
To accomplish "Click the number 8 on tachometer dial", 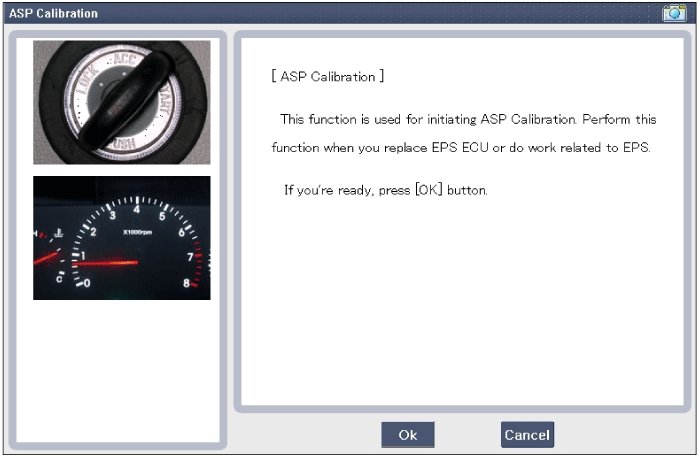I will (x=187, y=283).
